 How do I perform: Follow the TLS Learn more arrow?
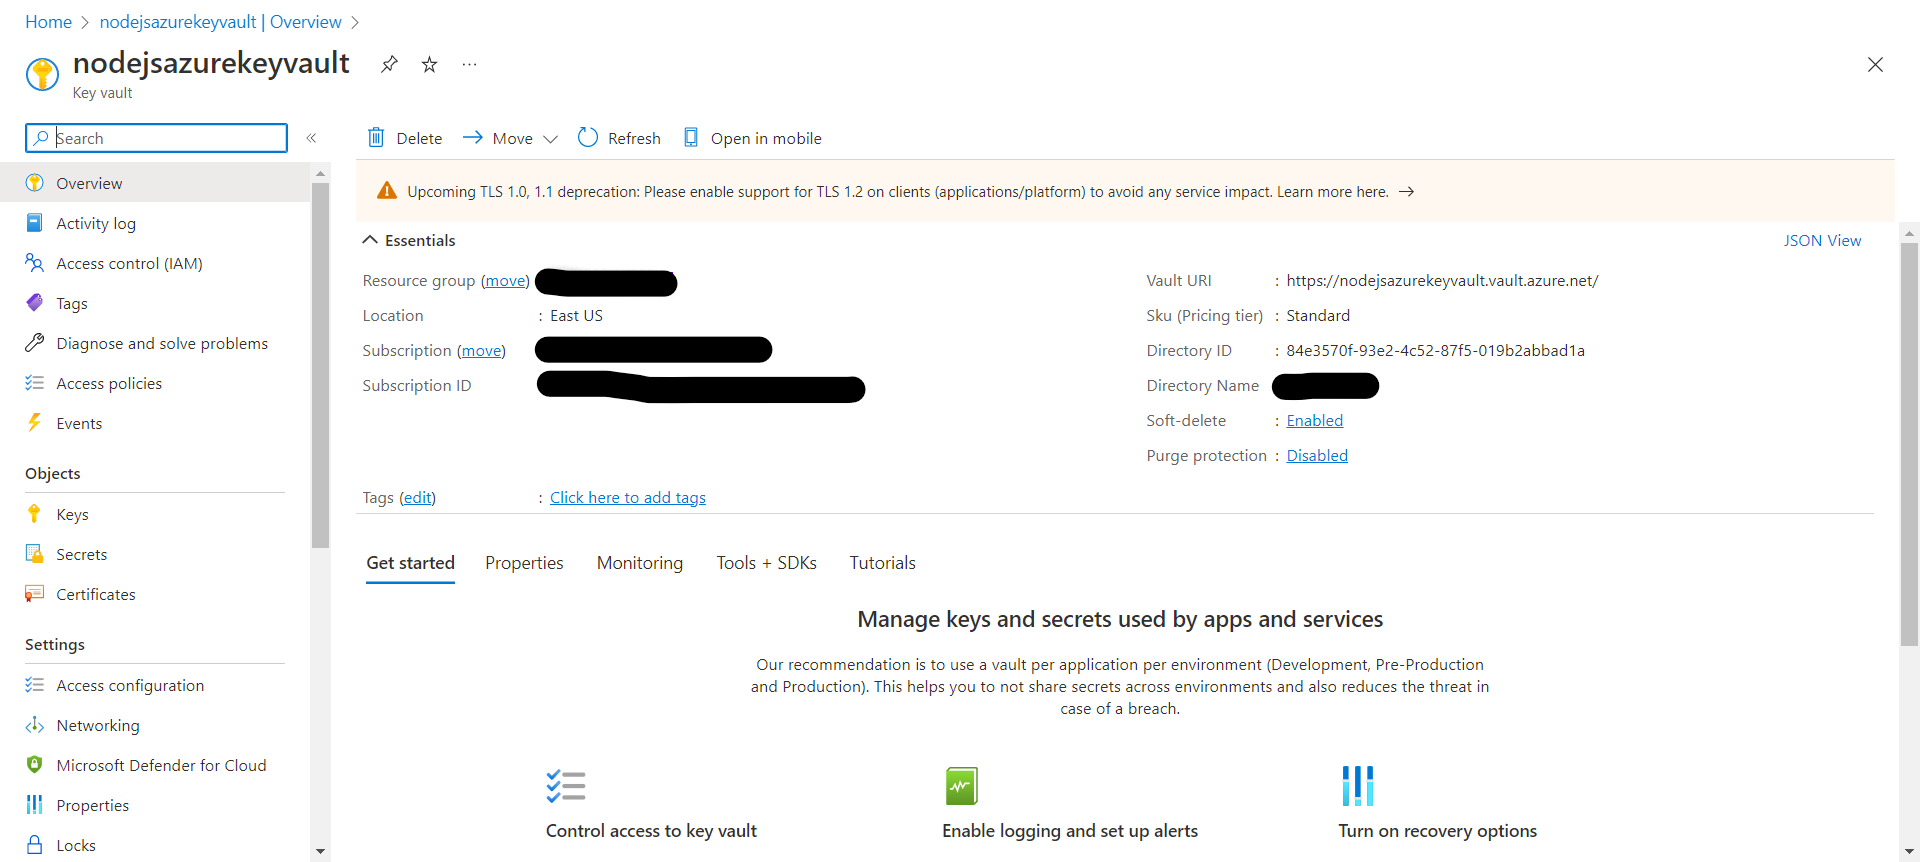tap(1406, 191)
